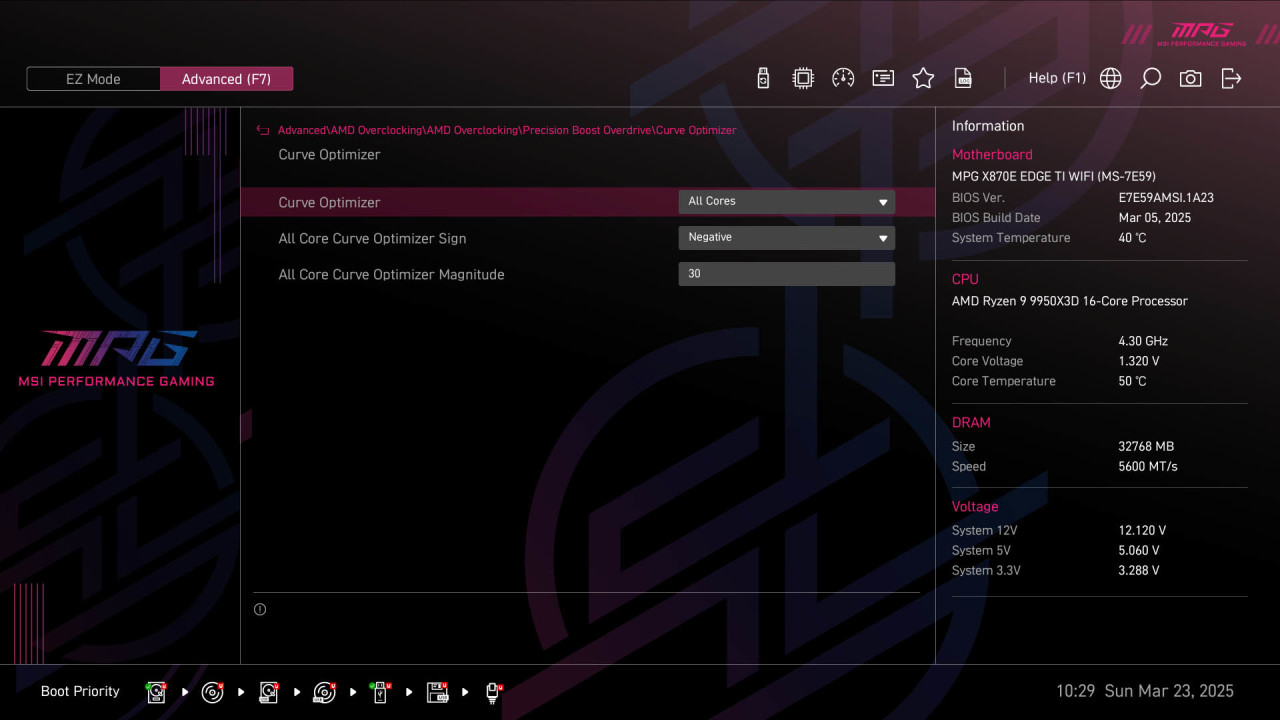
Task: Switch to EZ Mode
Action: pyautogui.click(x=93, y=79)
